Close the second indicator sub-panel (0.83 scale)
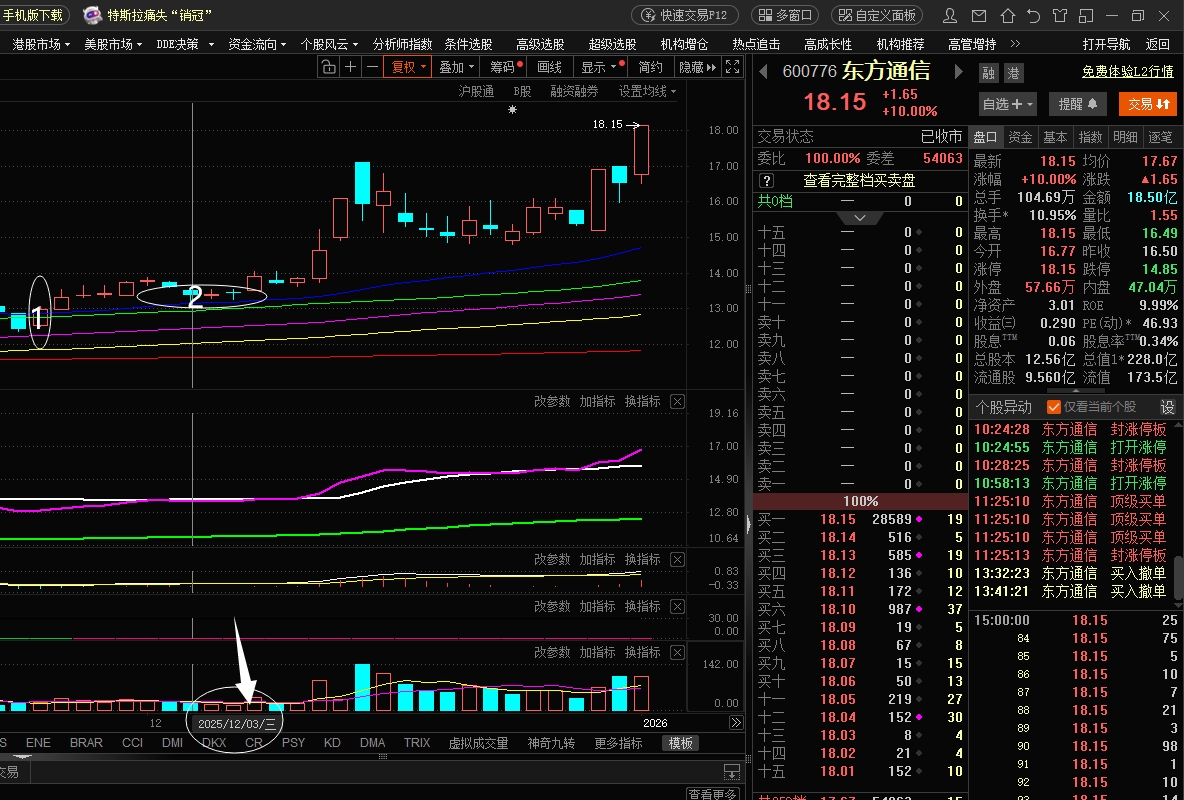The width and height of the screenshot is (1184, 800). tap(677, 560)
